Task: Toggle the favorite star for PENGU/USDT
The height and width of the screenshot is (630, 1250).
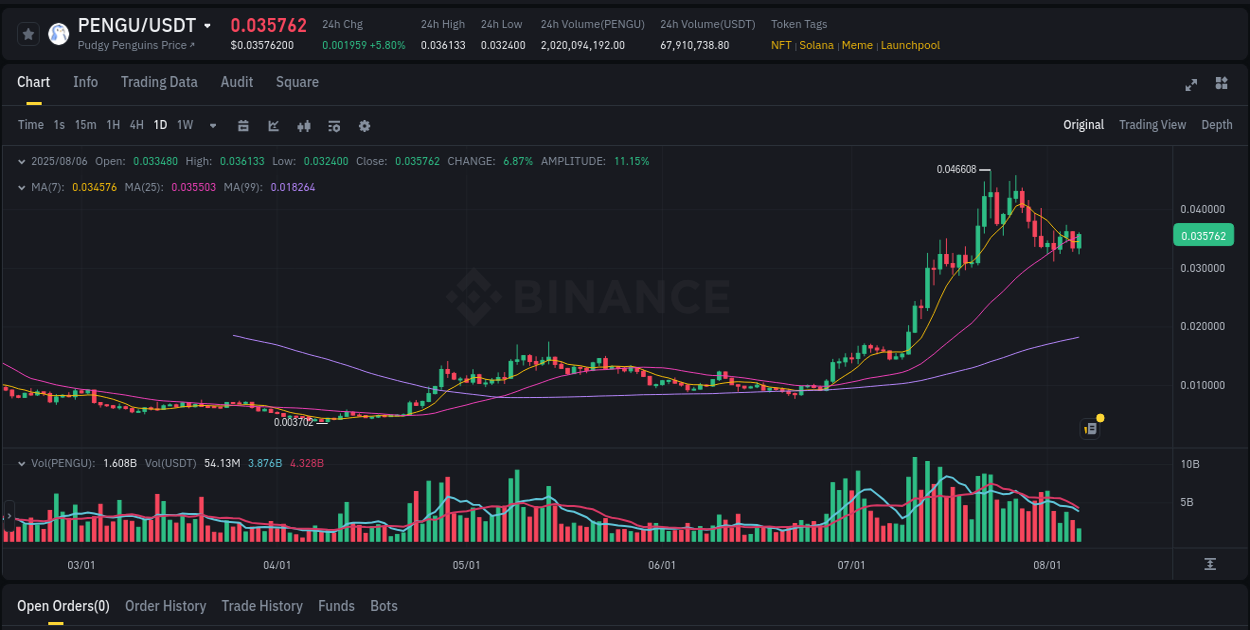Action: tap(27, 33)
